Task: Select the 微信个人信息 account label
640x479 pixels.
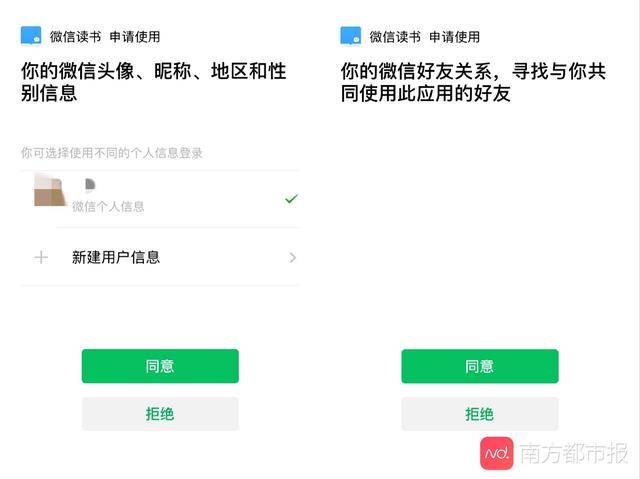Action: [108, 206]
